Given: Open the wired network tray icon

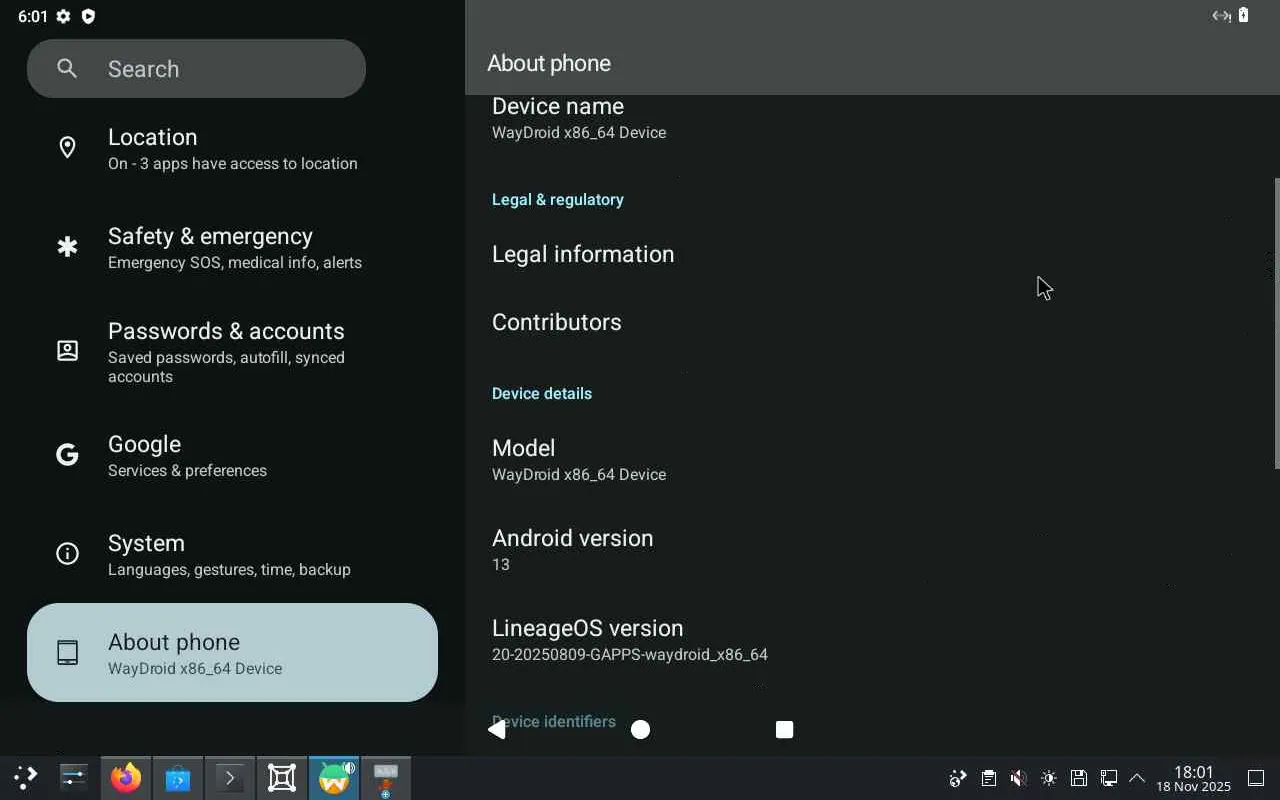Looking at the screenshot, I should [x=1108, y=778].
